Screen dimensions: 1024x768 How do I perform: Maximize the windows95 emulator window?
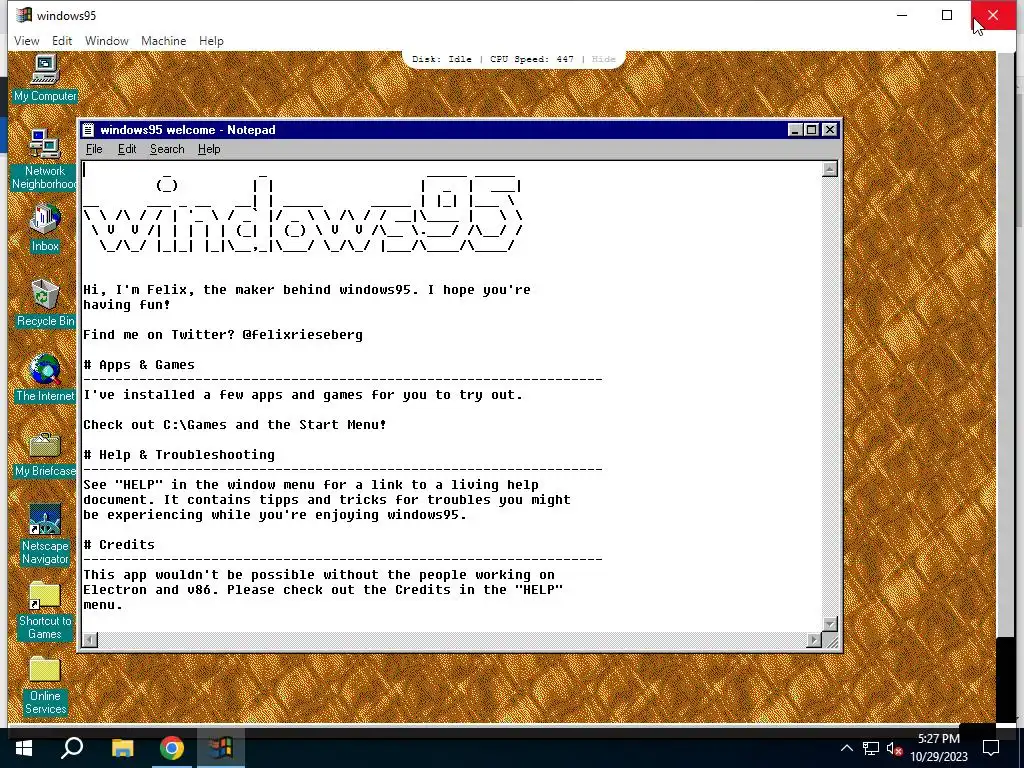pos(947,15)
